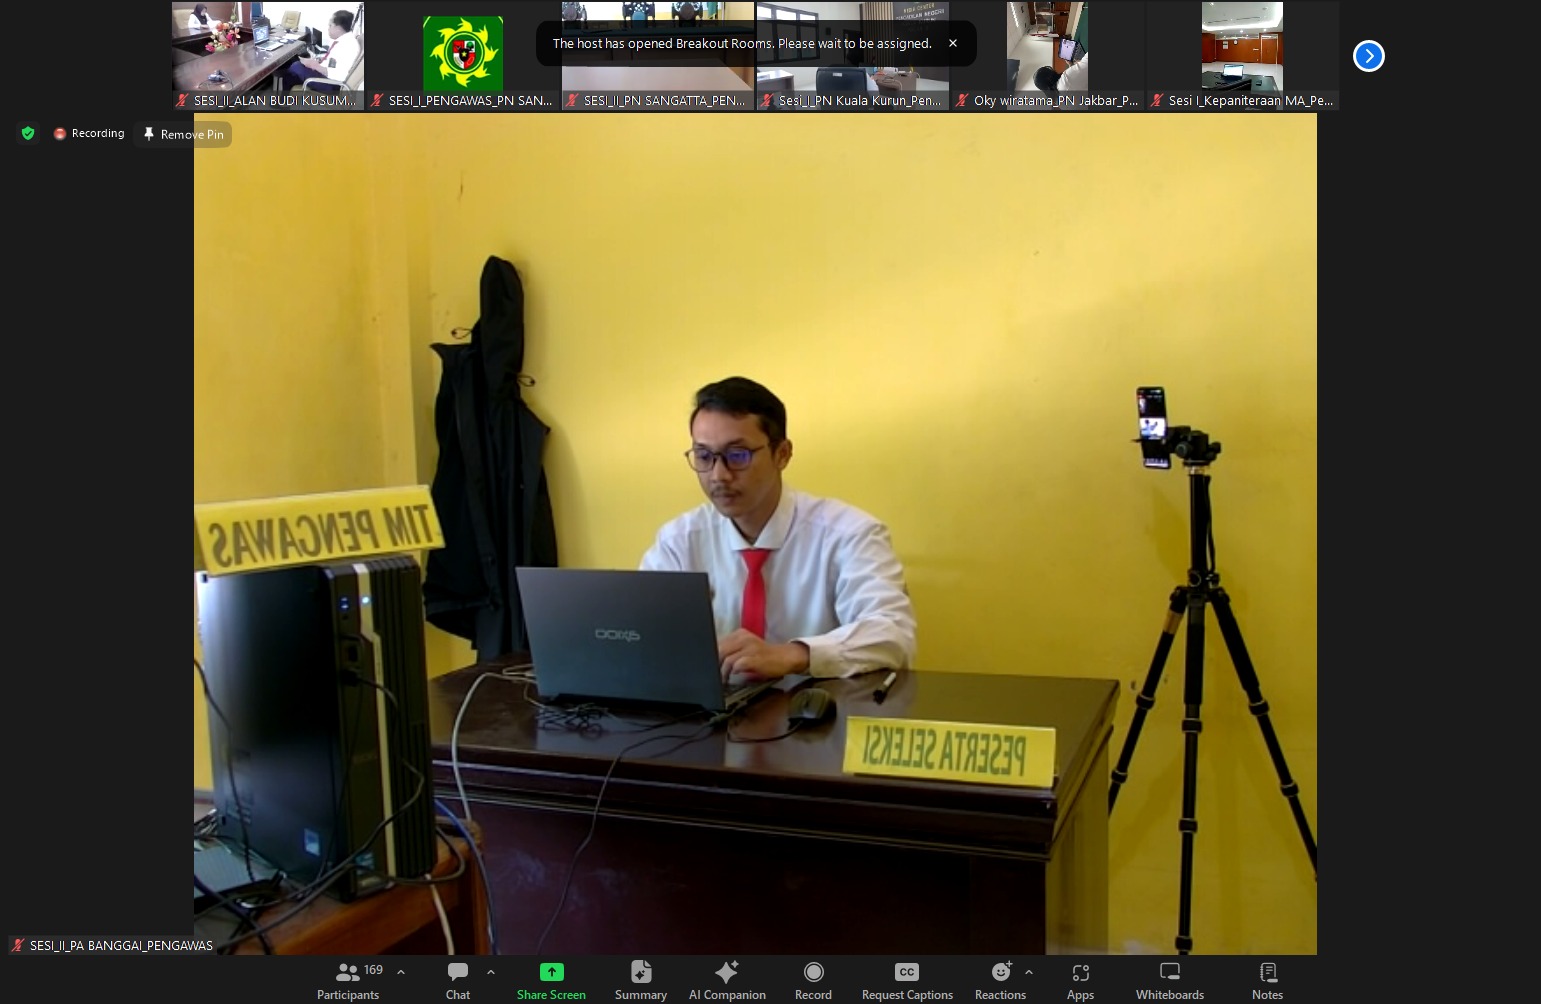Open the Participants panel
This screenshot has width=1541, height=1004.
(x=348, y=980)
